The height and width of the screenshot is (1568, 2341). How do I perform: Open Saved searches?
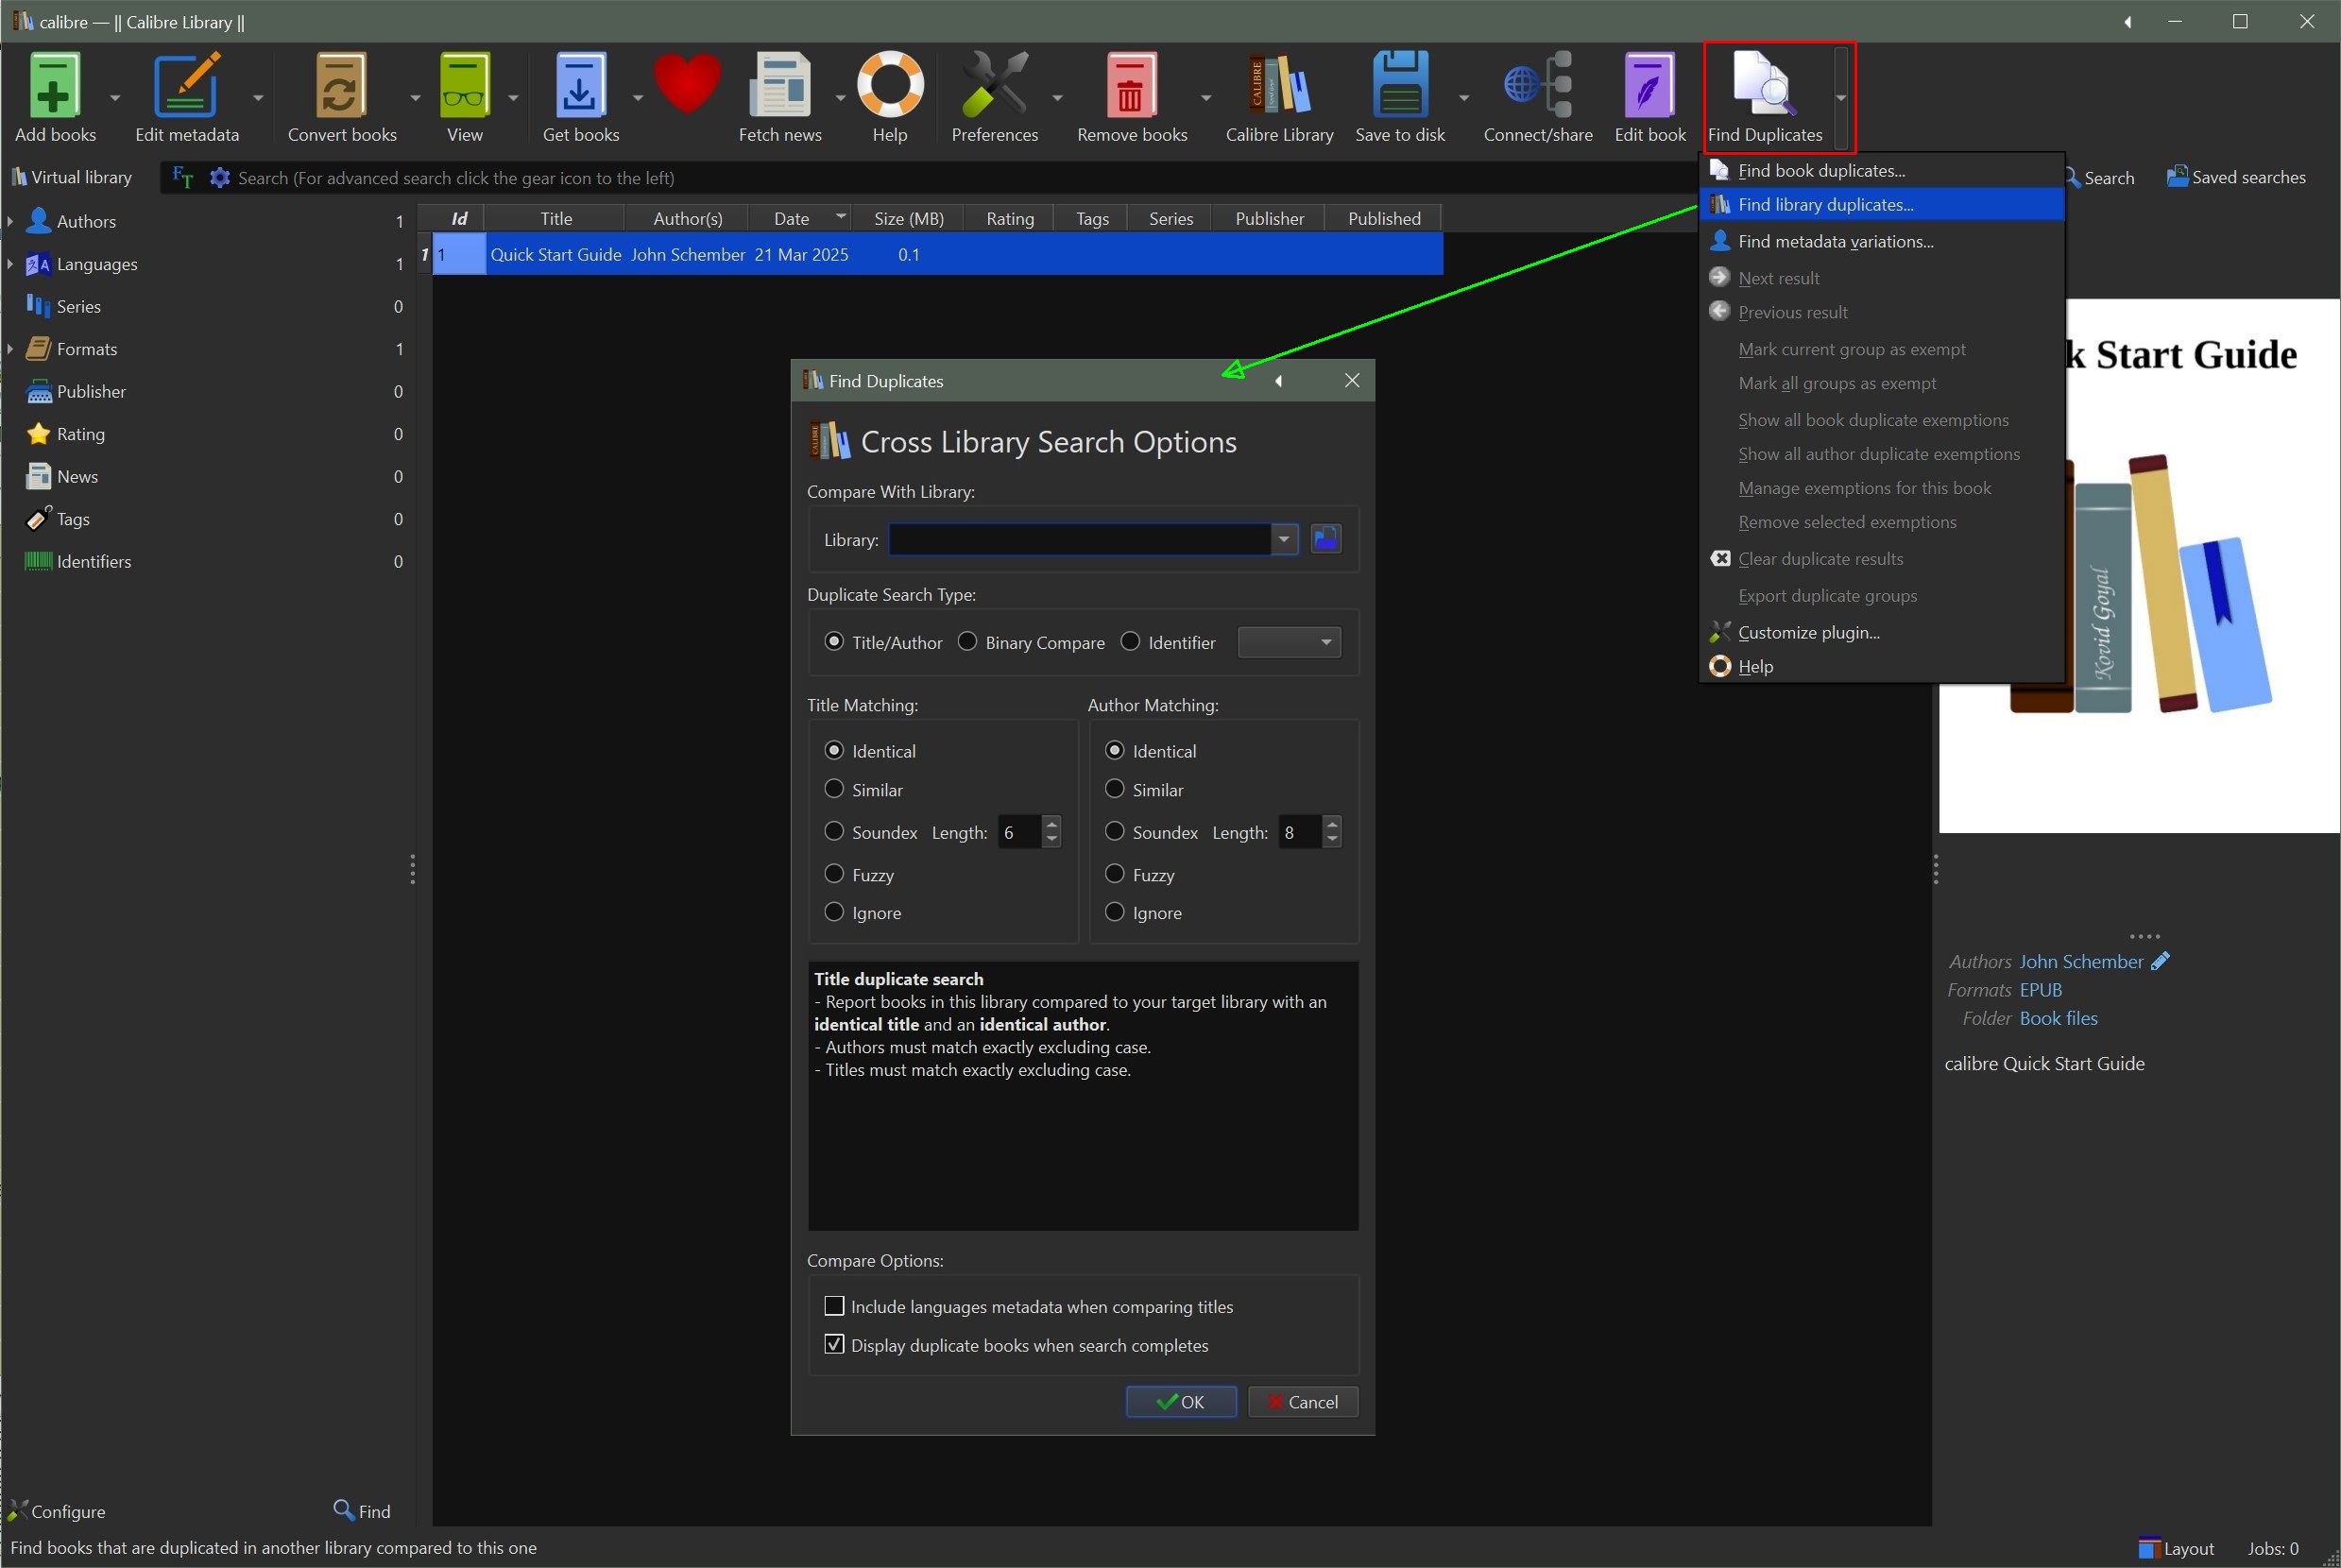[x=2236, y=177]
